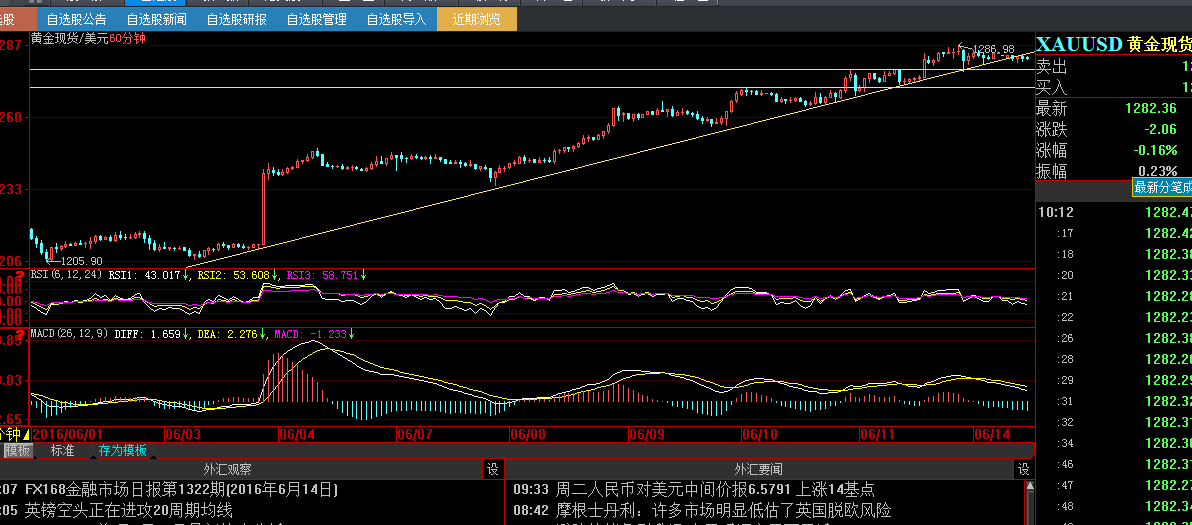
Task: Click the chart title 黄金现货/美元60分钟
Action: tap(88, 39)
